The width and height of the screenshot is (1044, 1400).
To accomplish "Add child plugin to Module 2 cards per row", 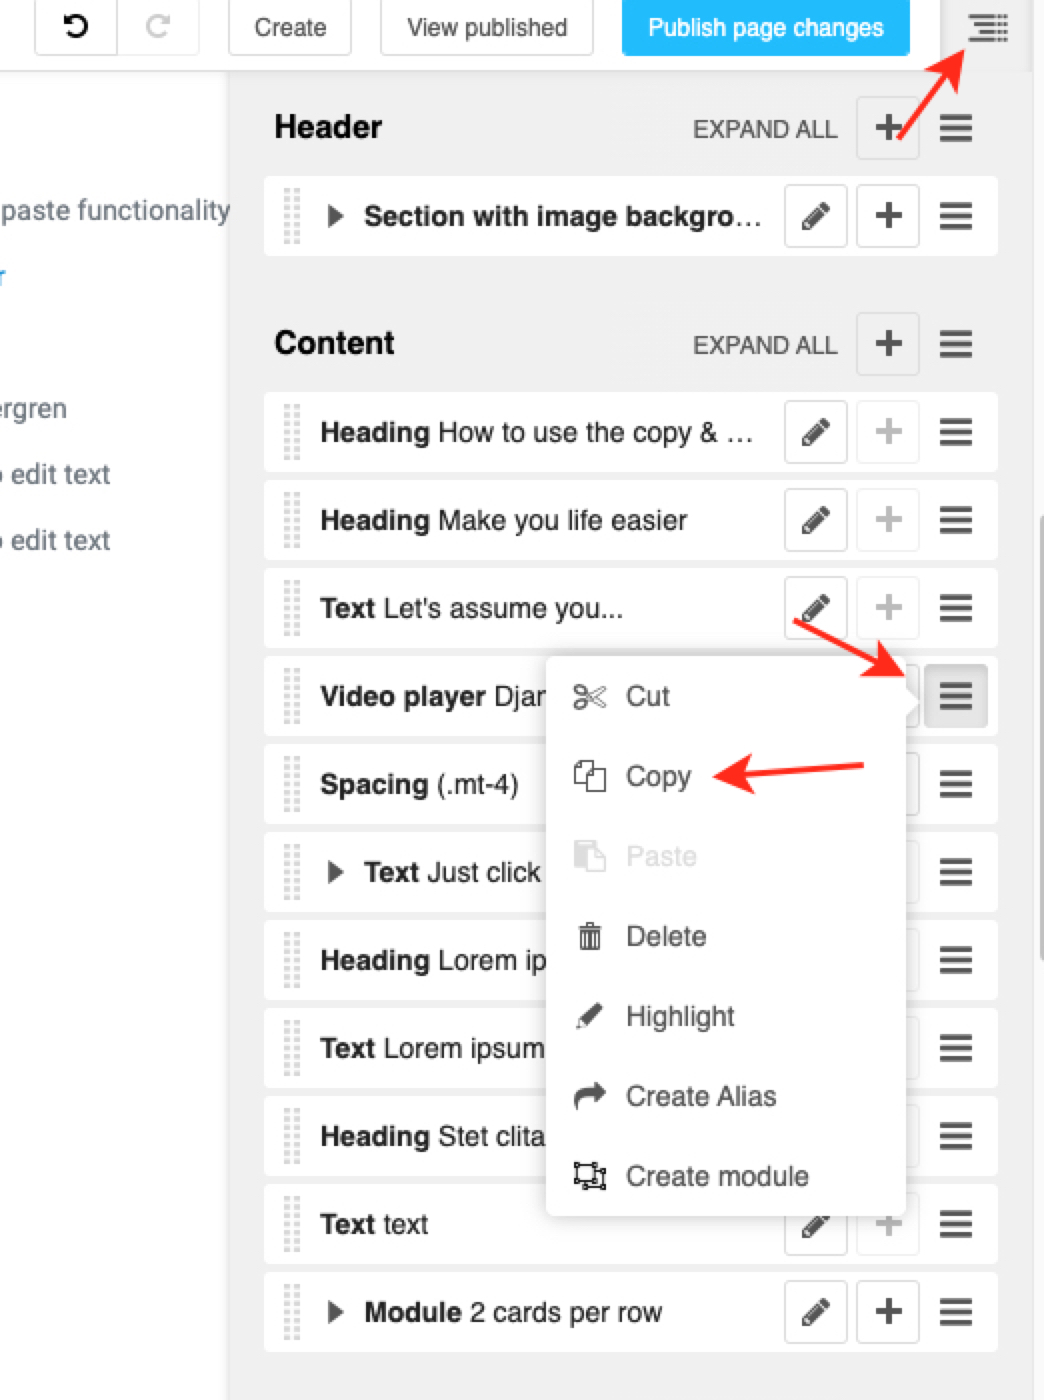I will point(887,1312).
